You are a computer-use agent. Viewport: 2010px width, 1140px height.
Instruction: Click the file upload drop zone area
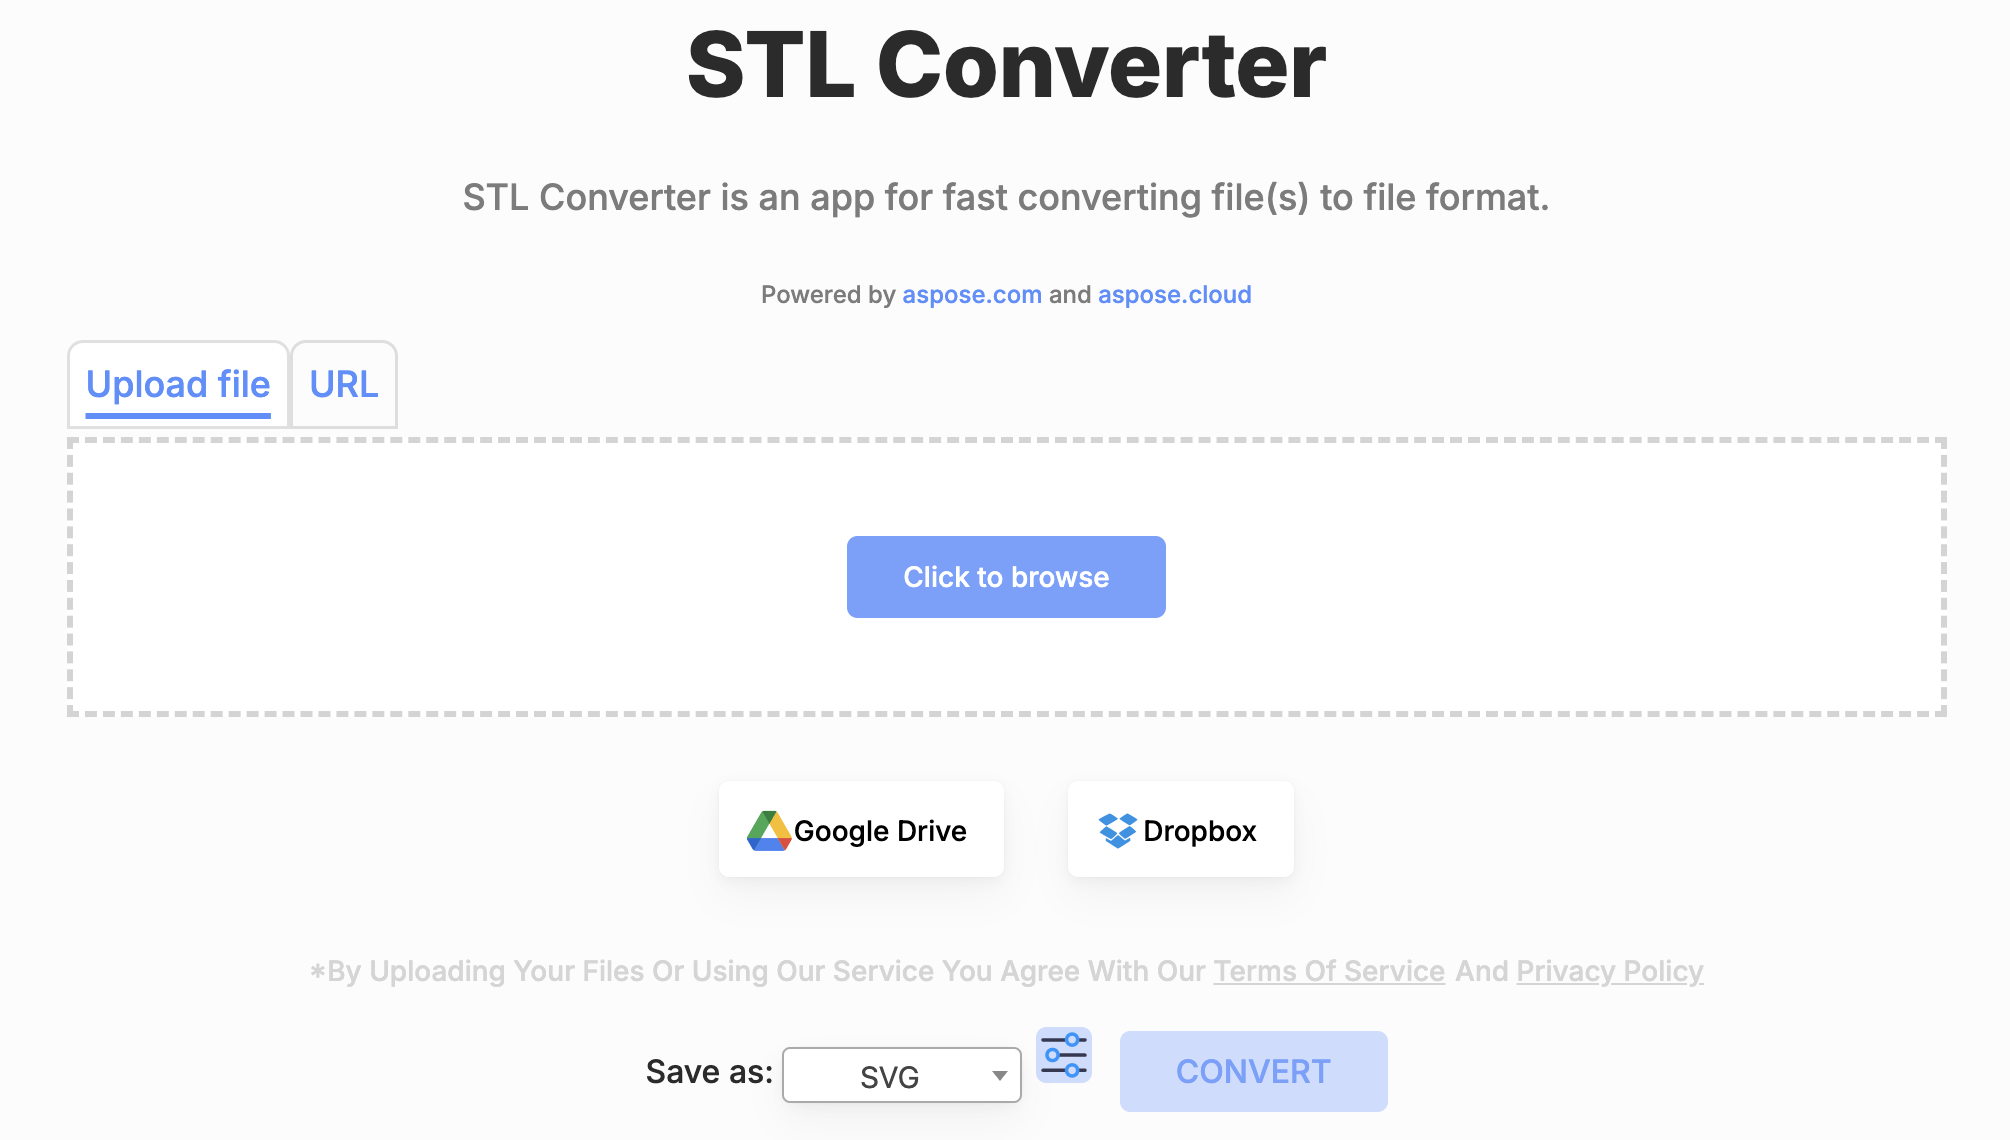[1005, 576]
